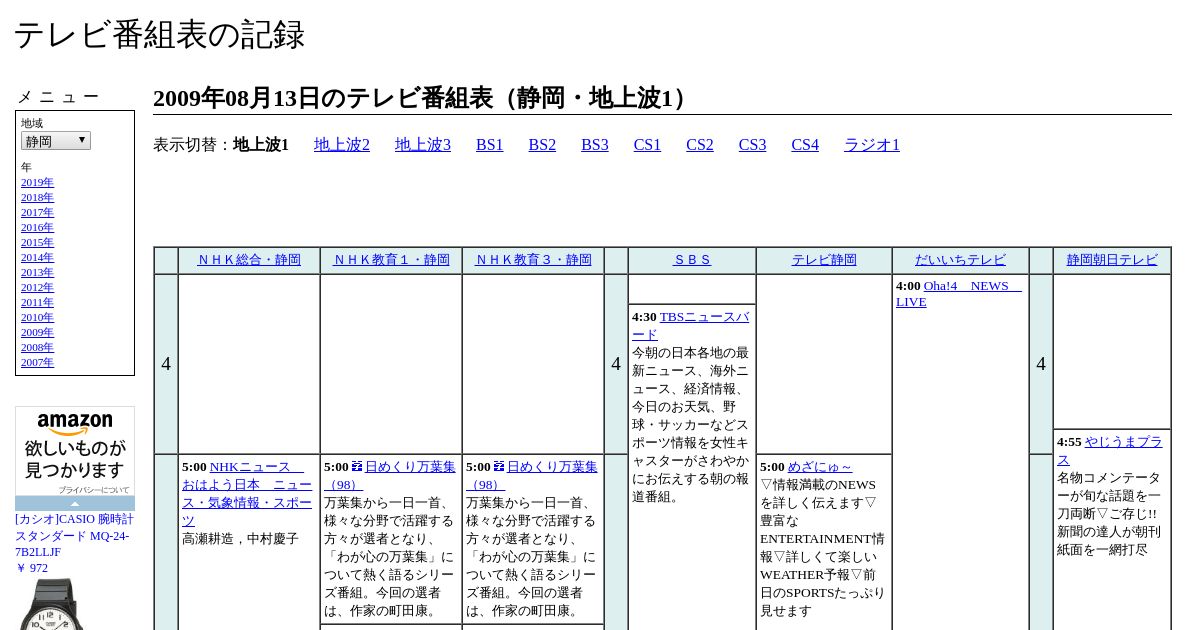The width and height of the screenshot is (1200, 630).
Task: Open the 2011年 archive link
Action: [x=37, y=302]
